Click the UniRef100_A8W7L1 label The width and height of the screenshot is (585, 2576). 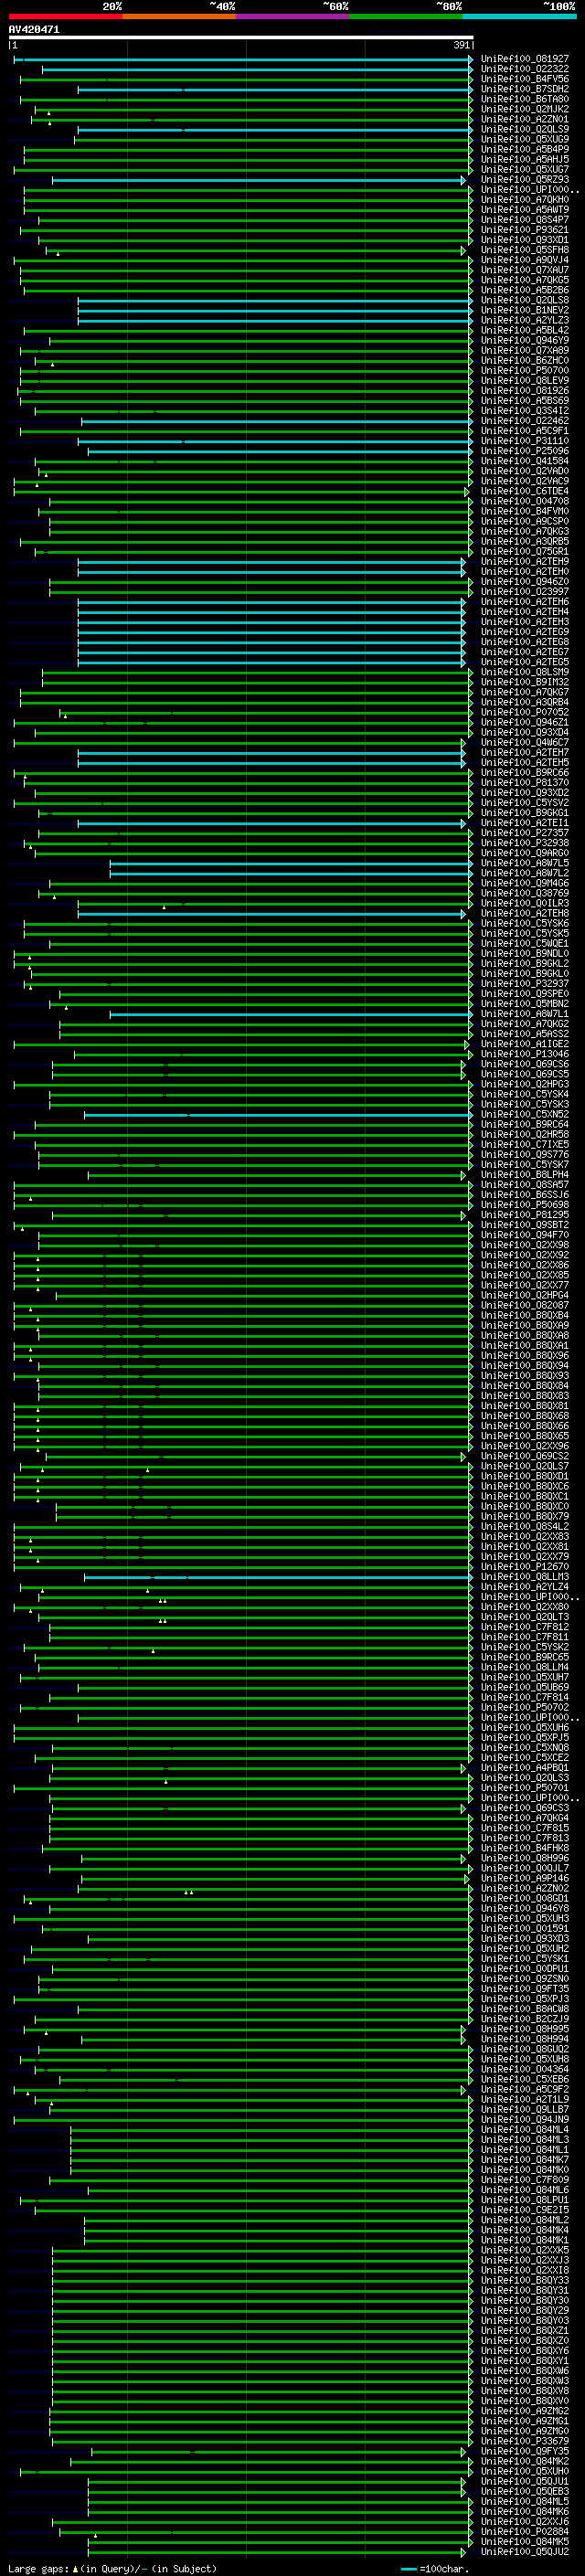tap(525, 1013)
